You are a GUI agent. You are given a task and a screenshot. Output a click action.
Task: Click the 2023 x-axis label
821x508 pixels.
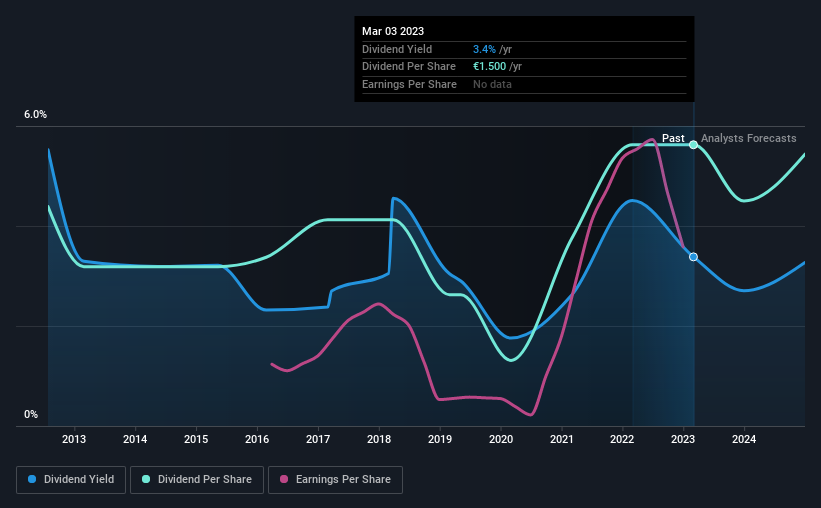(x=683, y=439)
